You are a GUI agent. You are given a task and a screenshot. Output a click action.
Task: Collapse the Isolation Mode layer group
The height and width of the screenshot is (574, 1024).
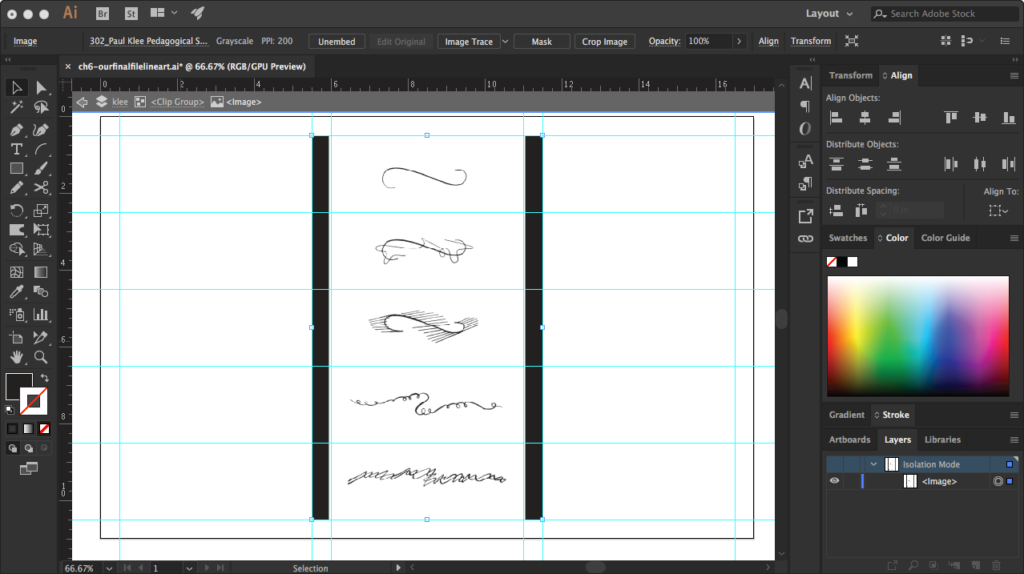(873, 464)
